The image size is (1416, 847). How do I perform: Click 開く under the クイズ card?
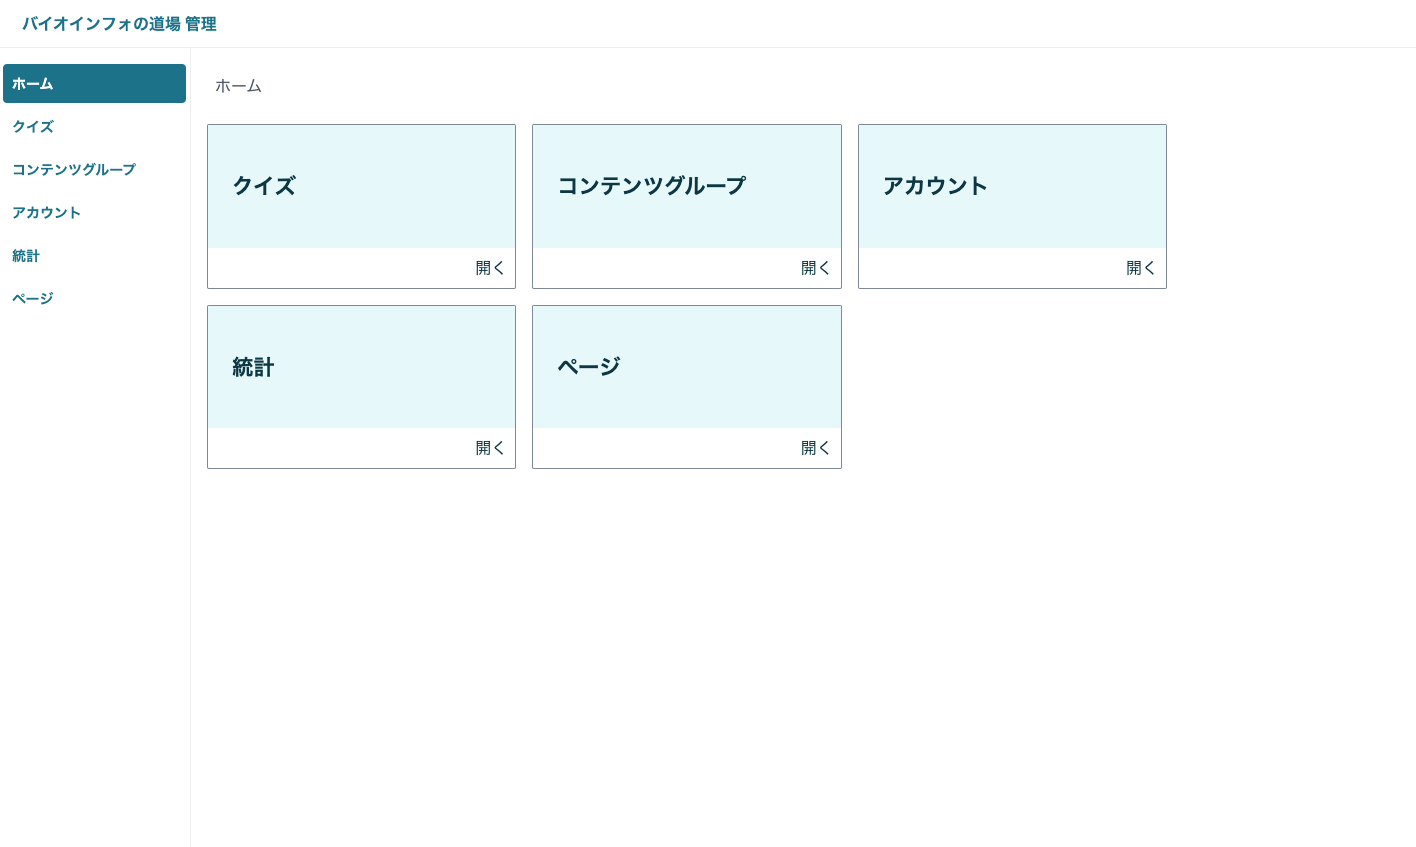pos(490,268)
